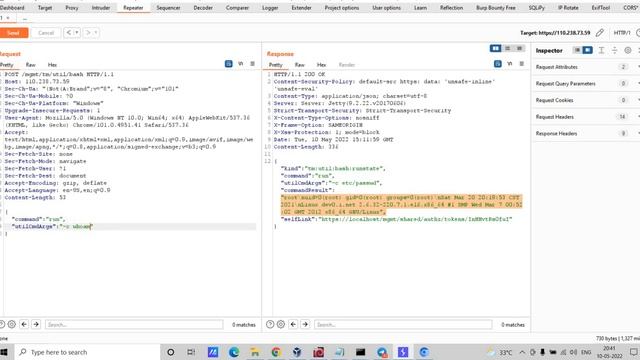Open the Decoder tab
Screen dimensions: 640x360
[x=203, y=8]
